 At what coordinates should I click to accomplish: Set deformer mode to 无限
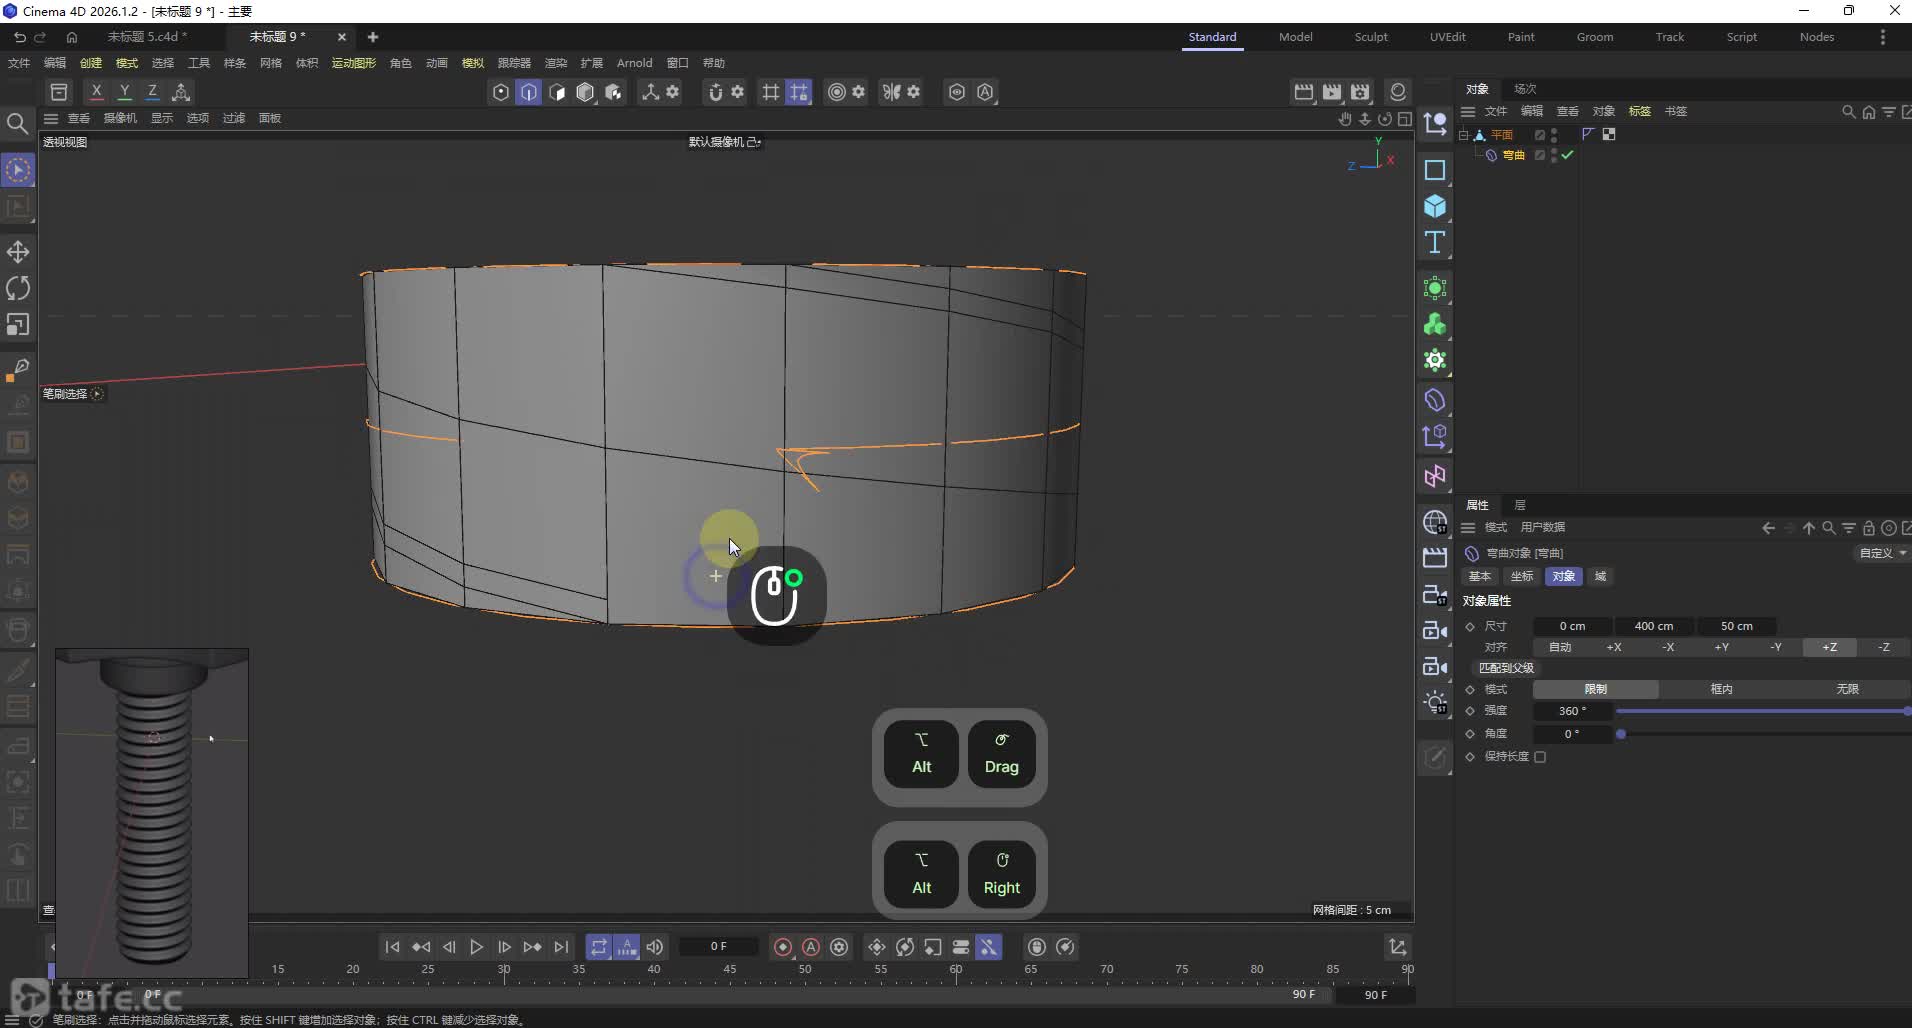click(1847, 689)
